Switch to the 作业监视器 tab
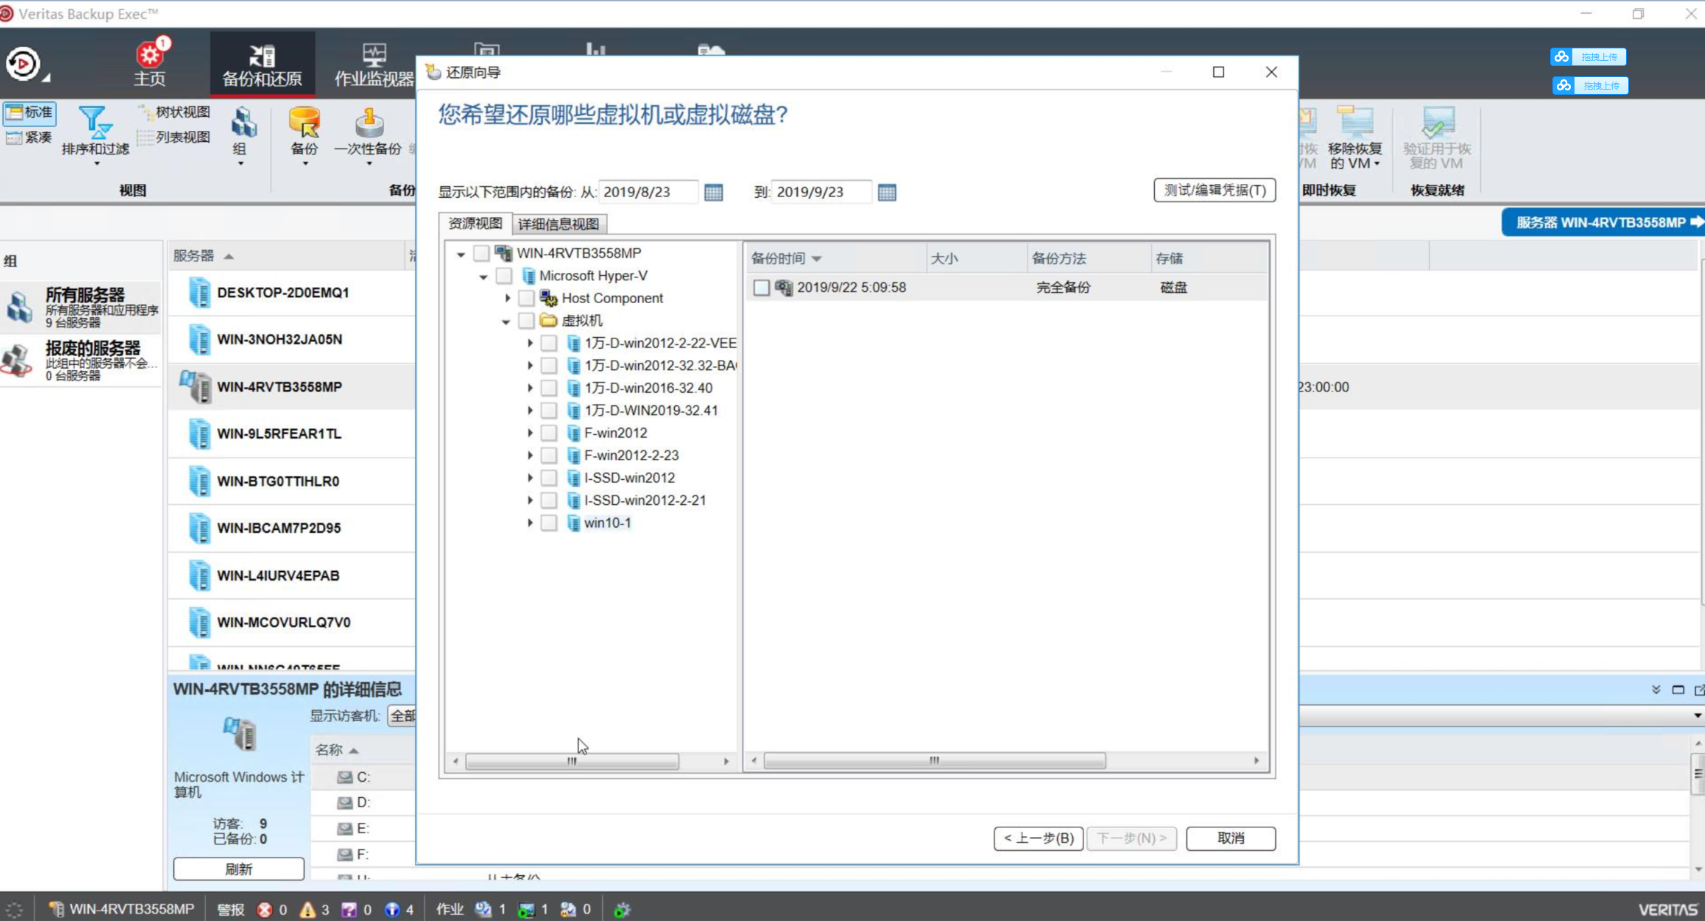 tap(373, 64)
